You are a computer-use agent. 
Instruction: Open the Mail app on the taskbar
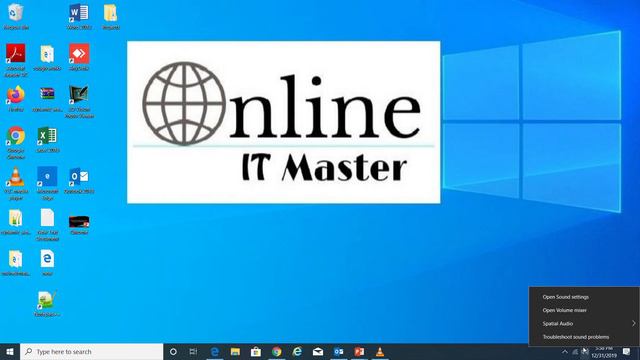(x=318, y=351)
